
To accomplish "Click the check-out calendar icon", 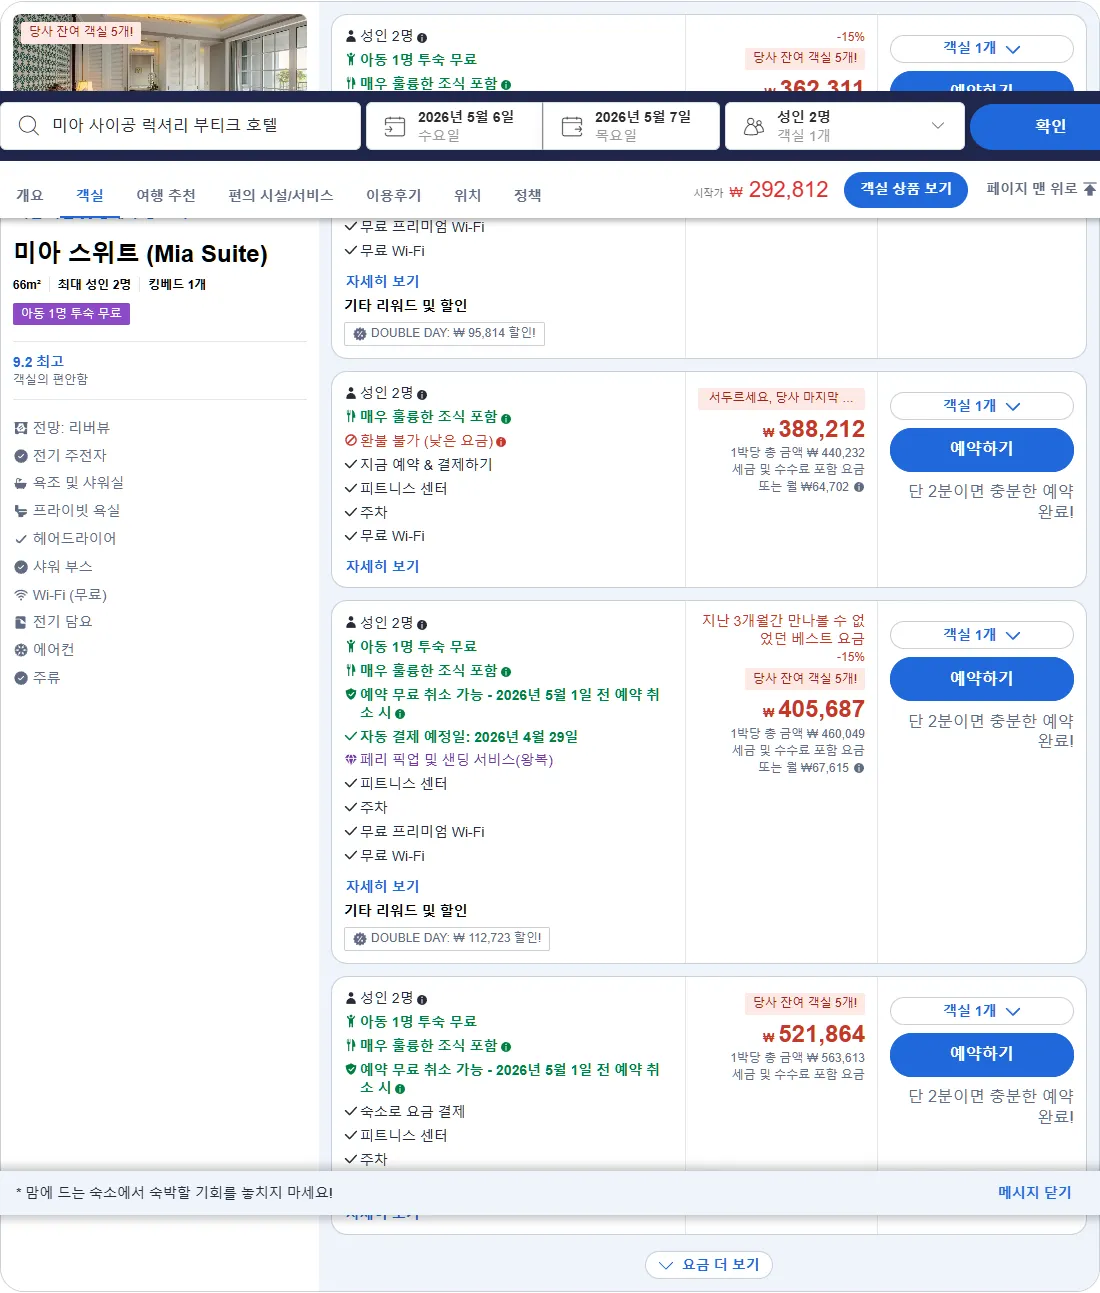I will [x=572, y=126].
